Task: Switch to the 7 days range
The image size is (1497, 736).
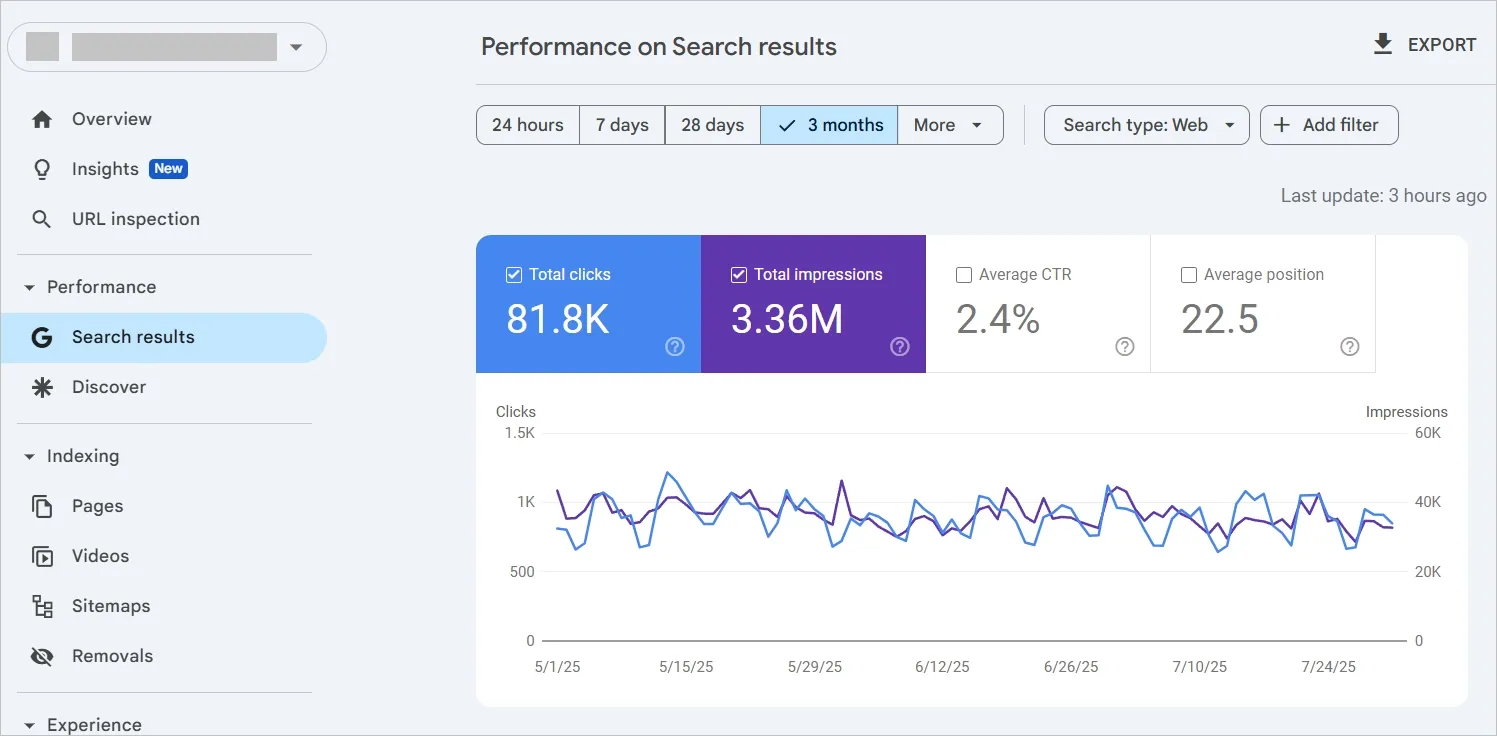Action: tap(622, 125)
